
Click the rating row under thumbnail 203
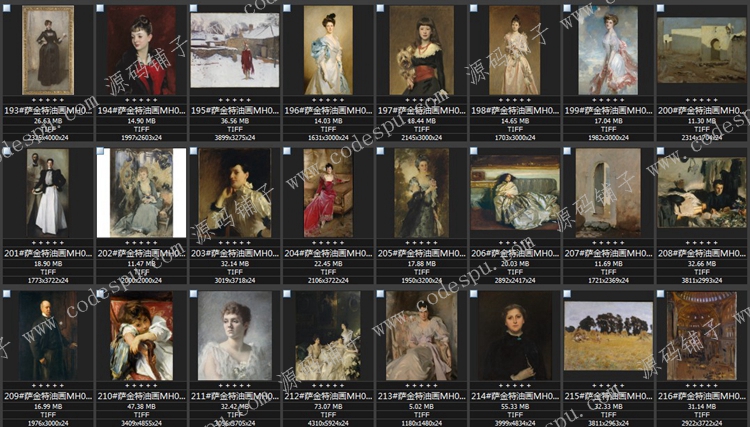tap(235, 243)
